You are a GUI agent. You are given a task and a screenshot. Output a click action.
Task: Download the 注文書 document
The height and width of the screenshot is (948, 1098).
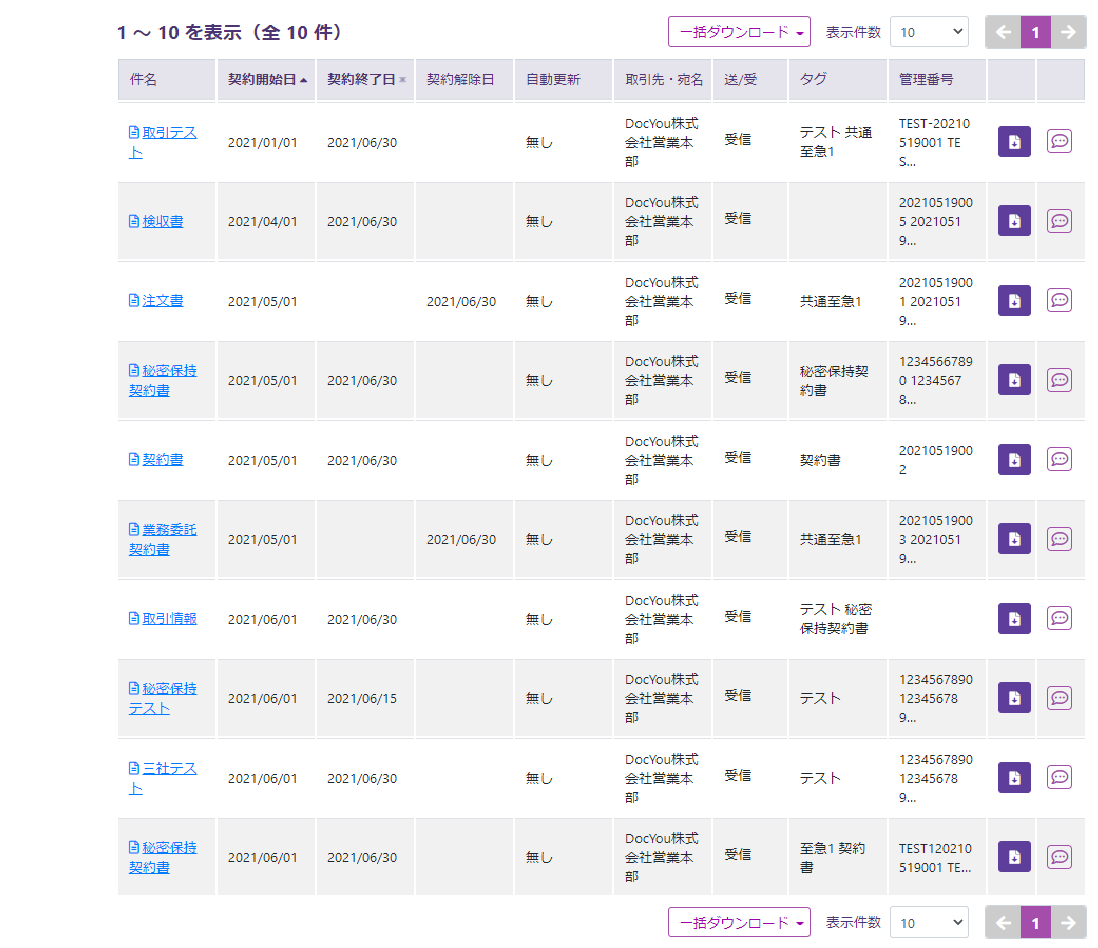pos(1014,300)
